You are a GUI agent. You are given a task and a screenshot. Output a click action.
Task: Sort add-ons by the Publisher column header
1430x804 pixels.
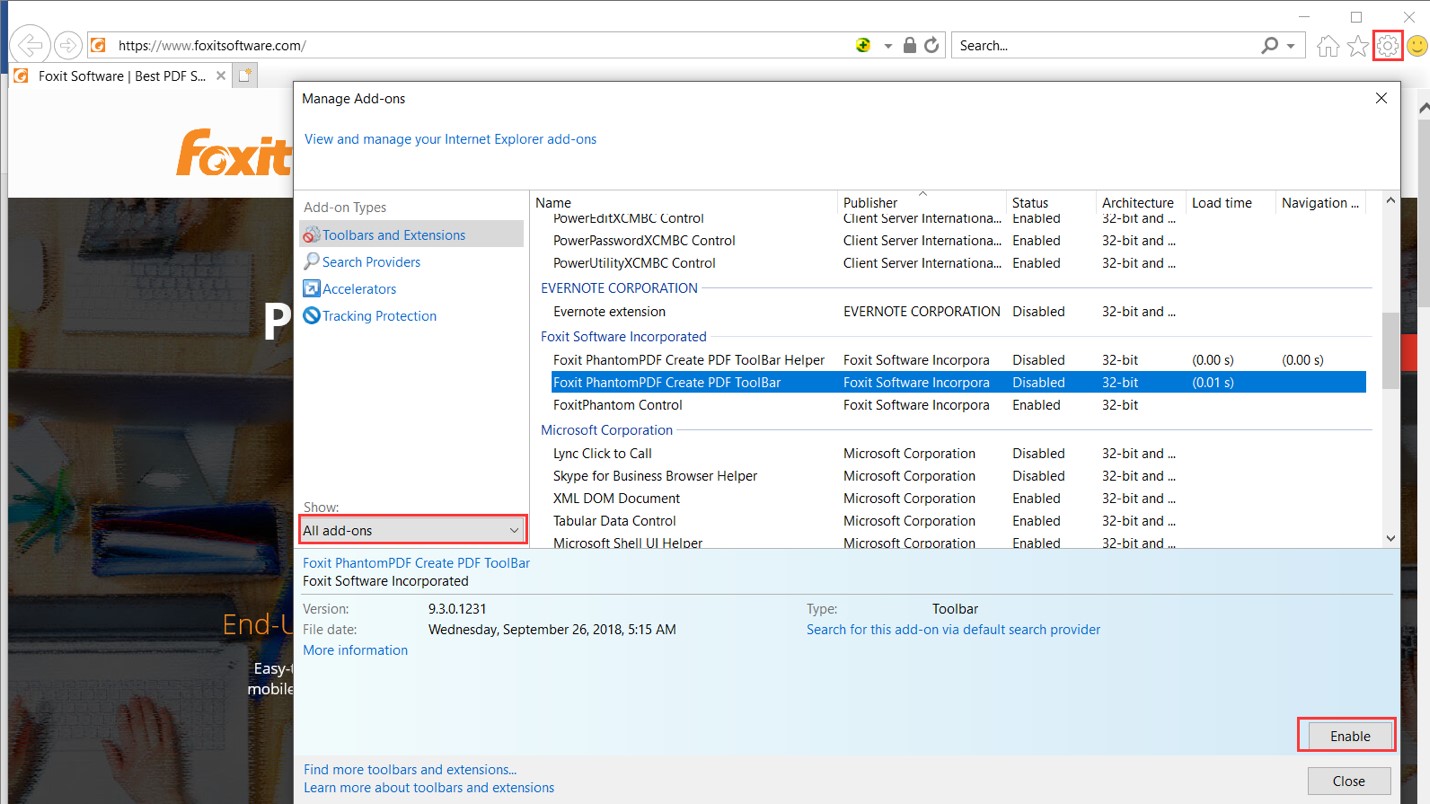[921, 202]
